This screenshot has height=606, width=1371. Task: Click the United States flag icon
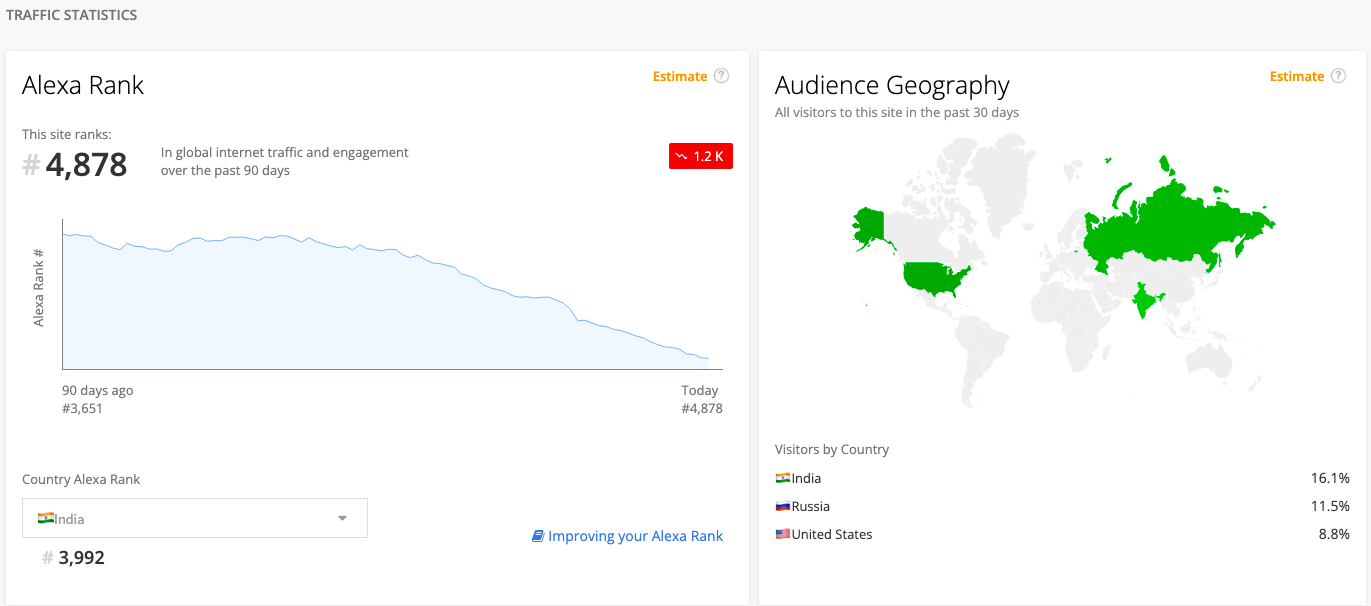[x=783, y=534]
